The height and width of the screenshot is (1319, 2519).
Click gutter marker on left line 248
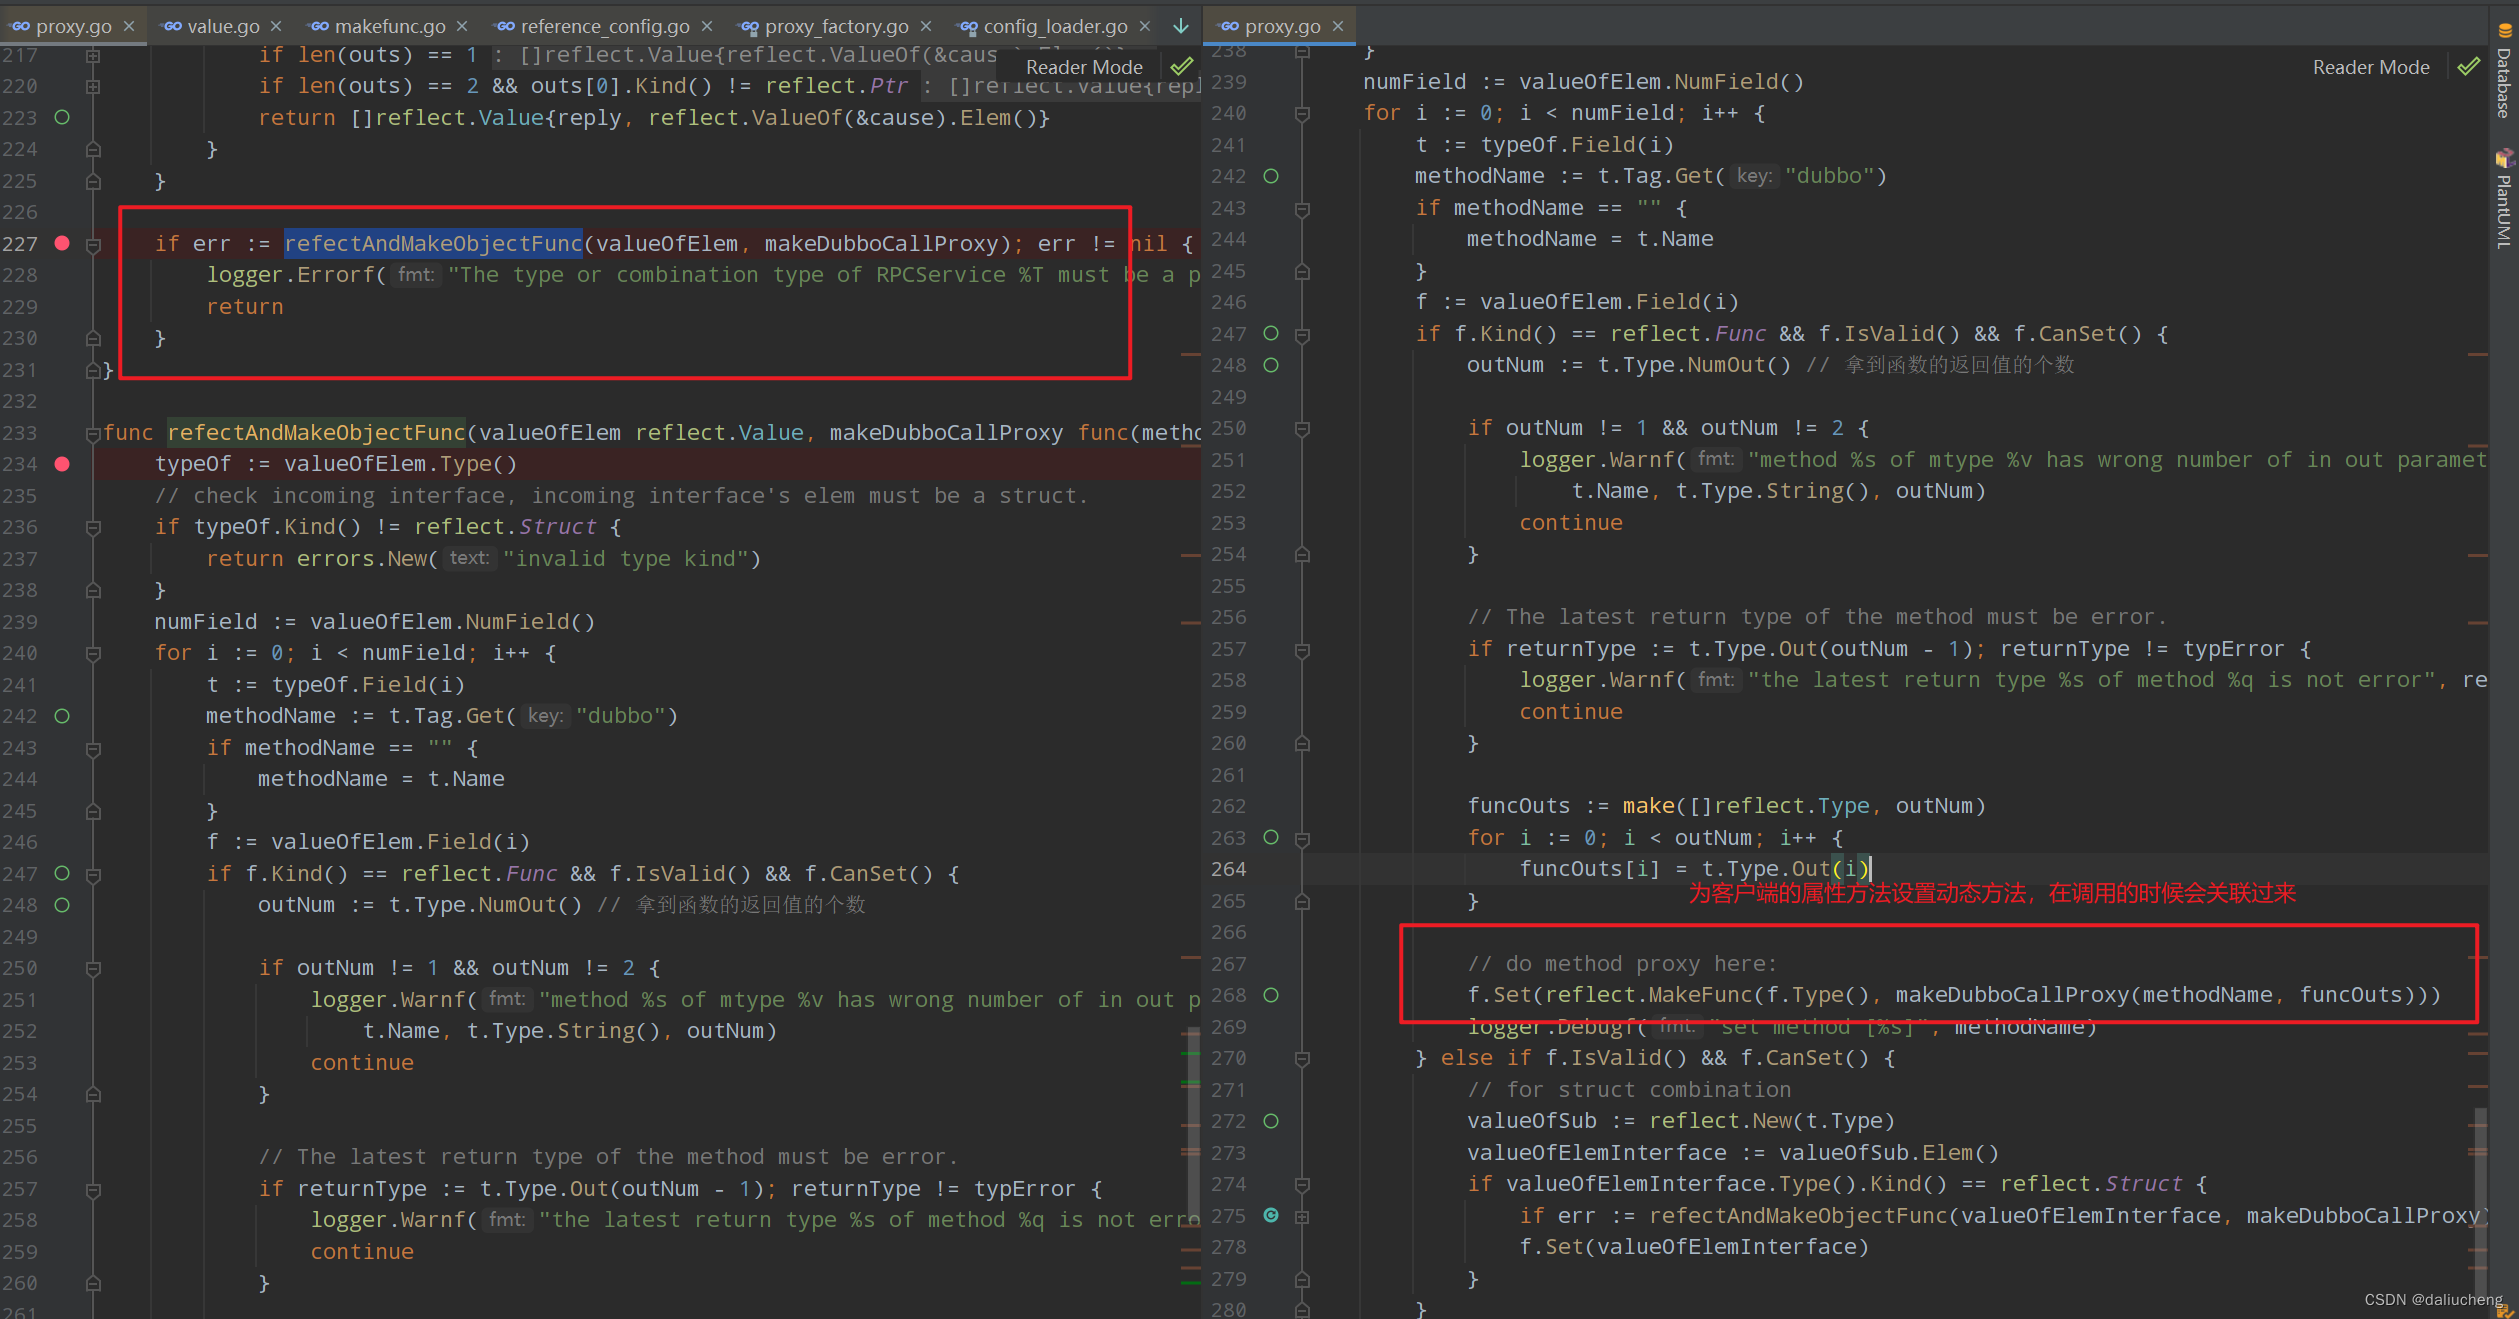[62, 905]
